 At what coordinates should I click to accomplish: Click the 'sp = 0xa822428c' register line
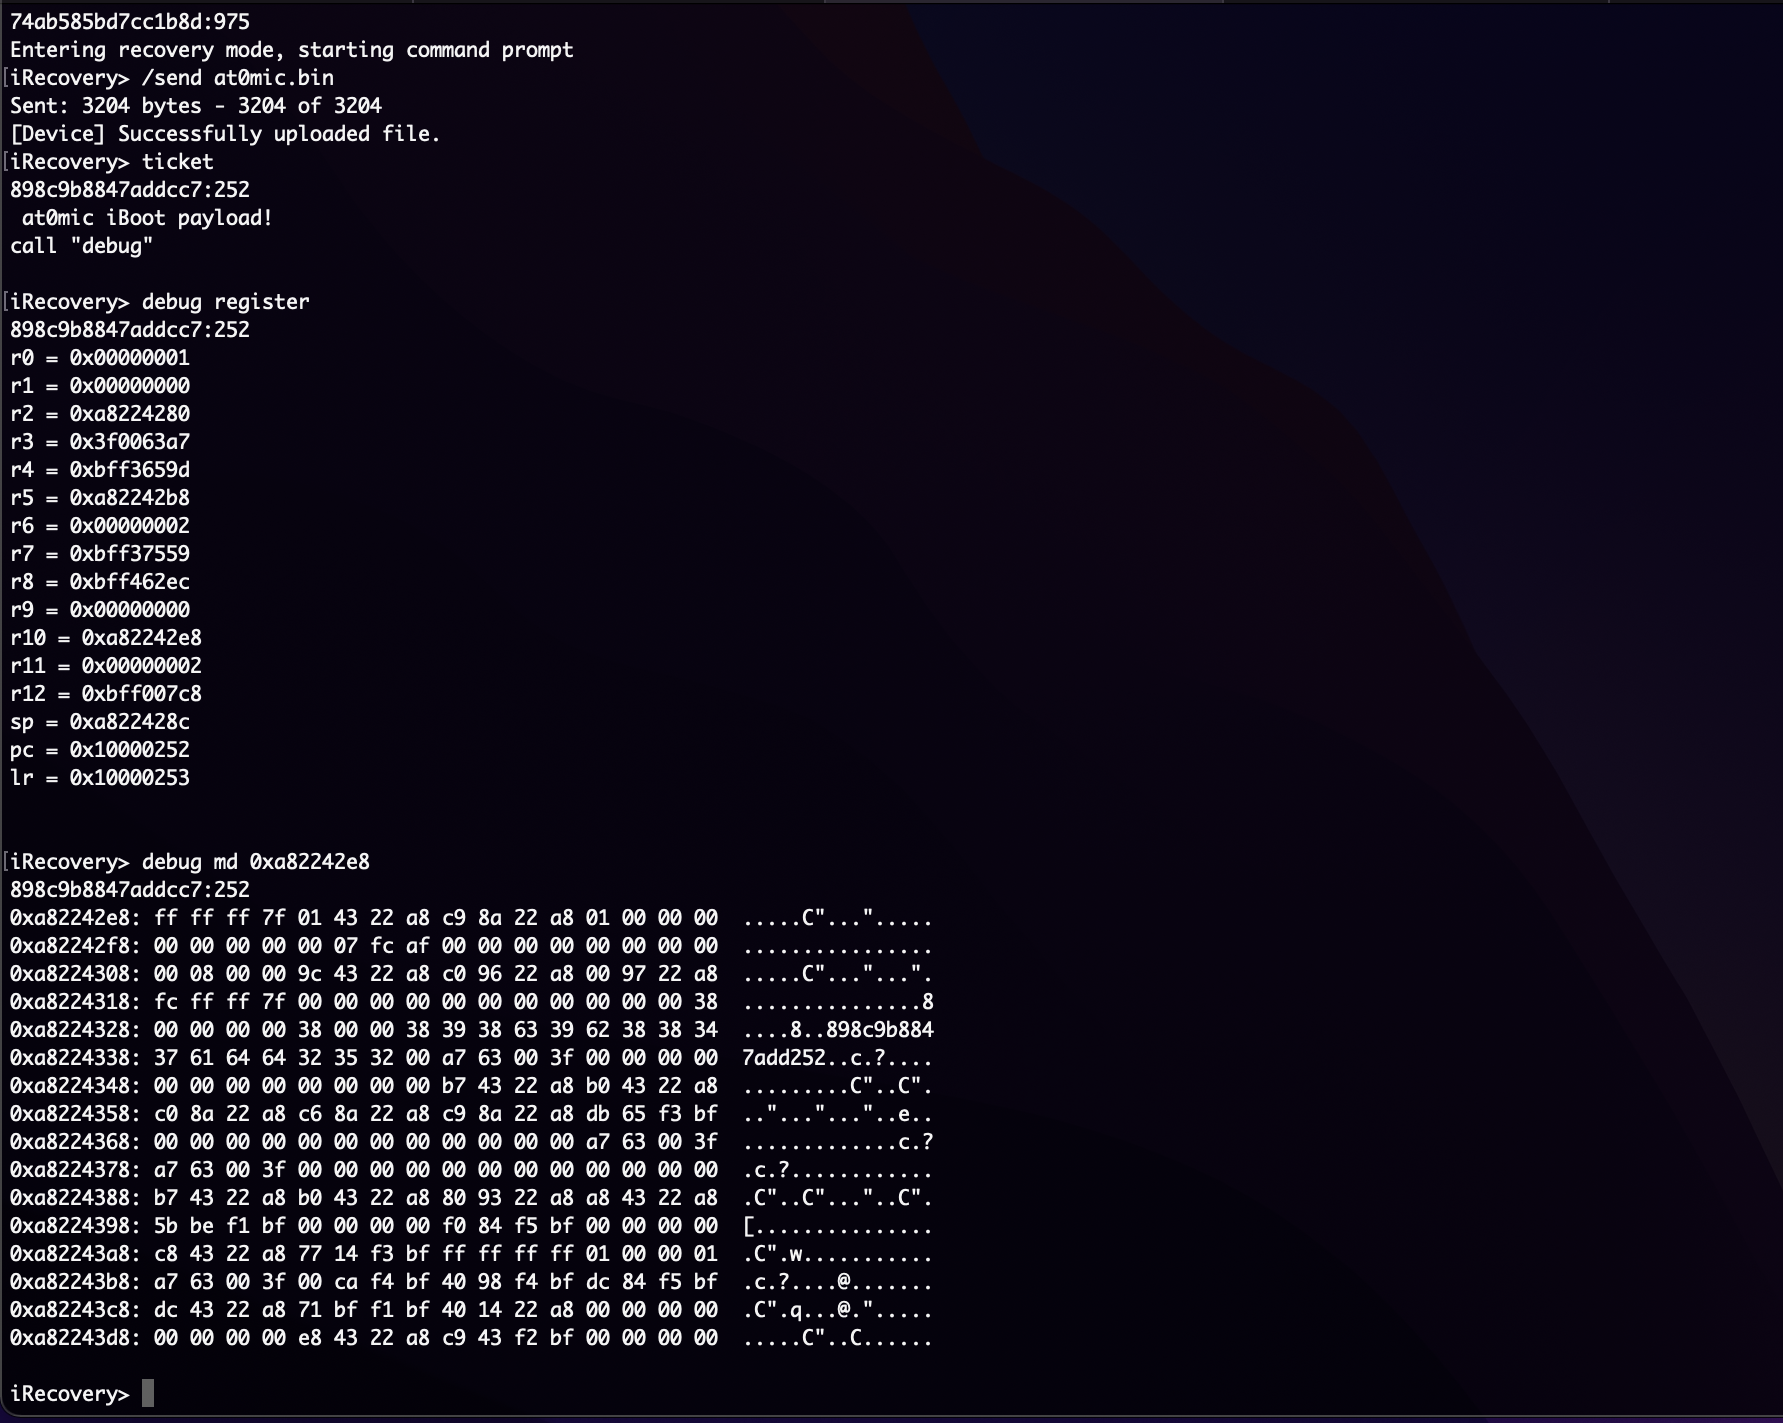(100, 722)
